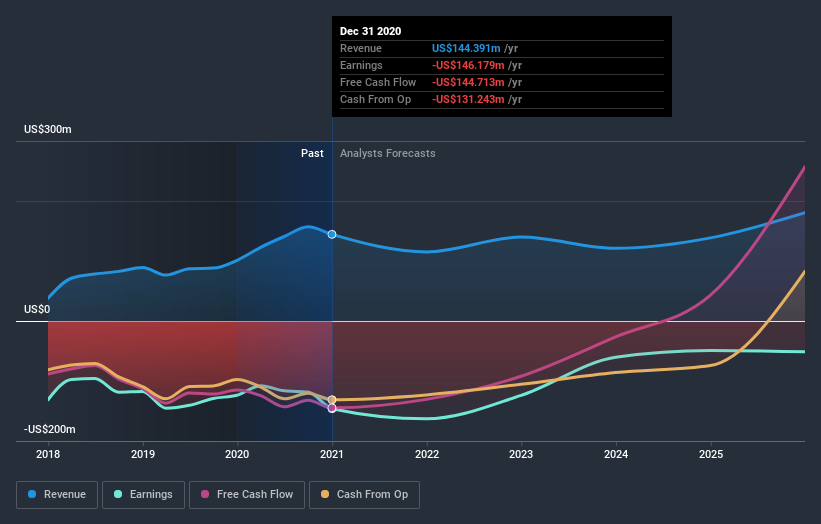This screenshot has width=821, height=524.
Task: Click the Earnings row label in tooltip
Action: (x=361, y=65)
